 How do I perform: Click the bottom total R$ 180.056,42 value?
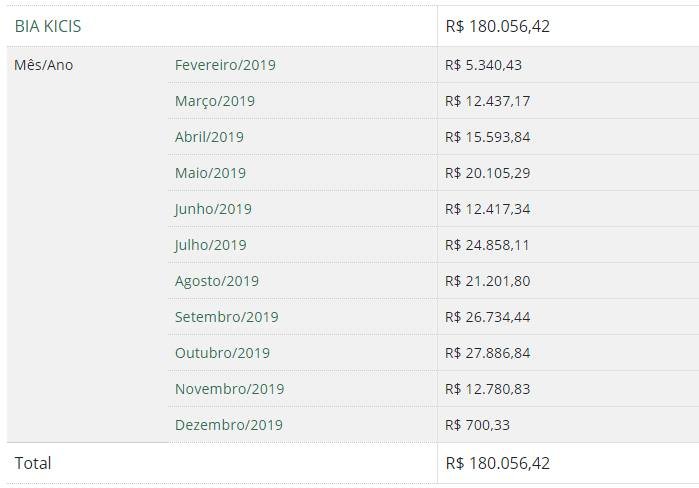click(498, 463)
